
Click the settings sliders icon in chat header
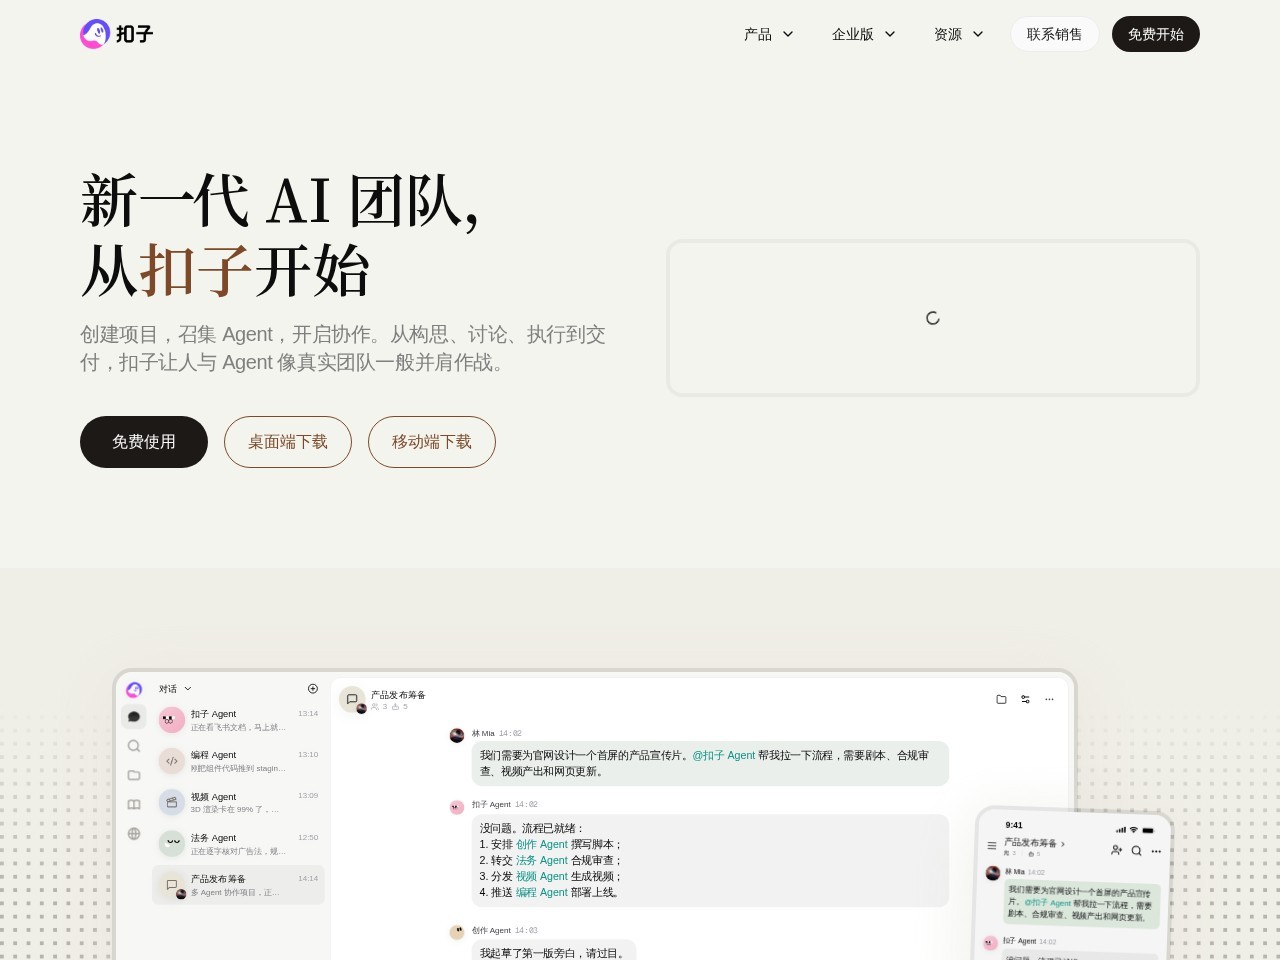(x=1025, y=699)
